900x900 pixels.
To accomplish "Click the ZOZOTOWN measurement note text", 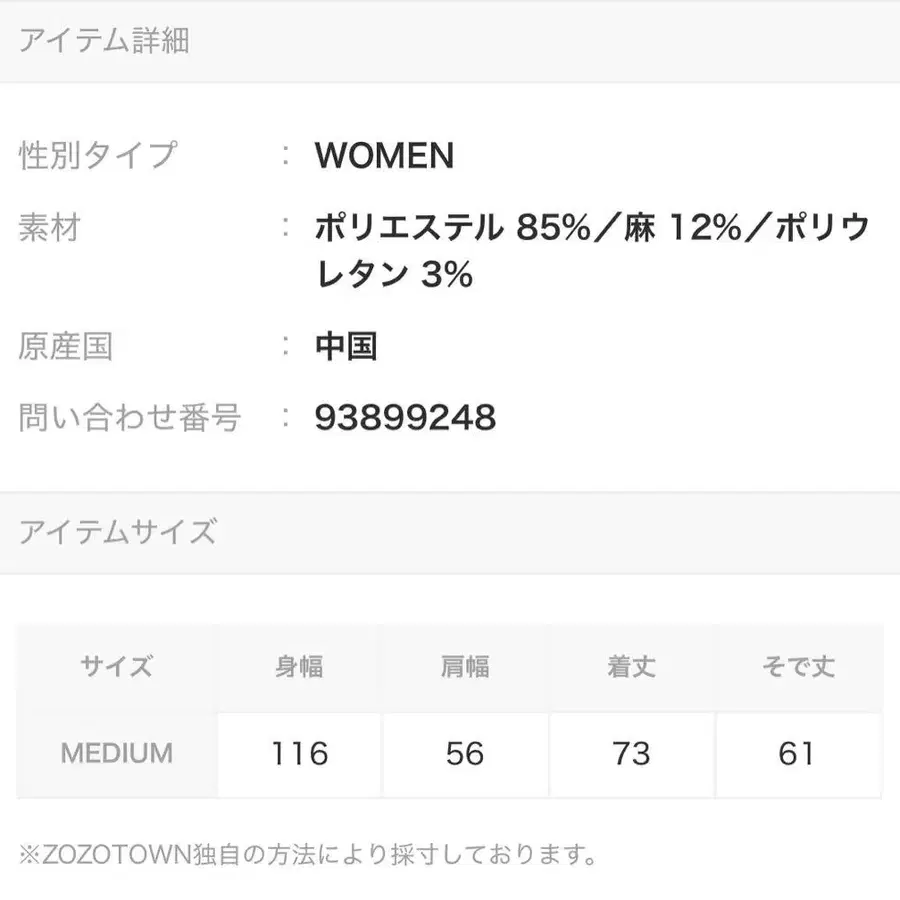I will click(308, 856).
